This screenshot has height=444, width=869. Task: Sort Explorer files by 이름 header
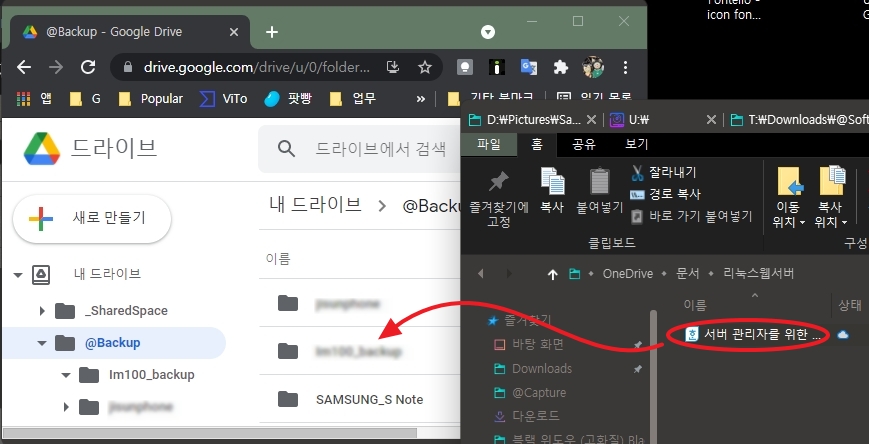pos(694,305)
